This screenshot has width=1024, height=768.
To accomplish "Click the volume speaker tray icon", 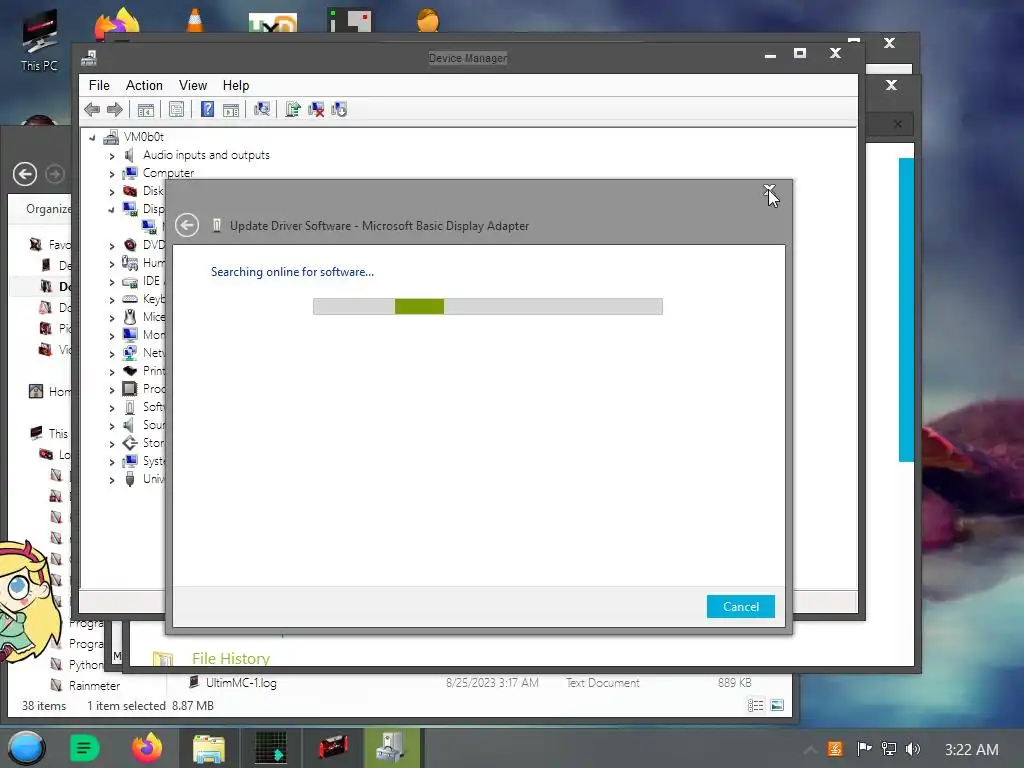I will click(x=913, y=749).
